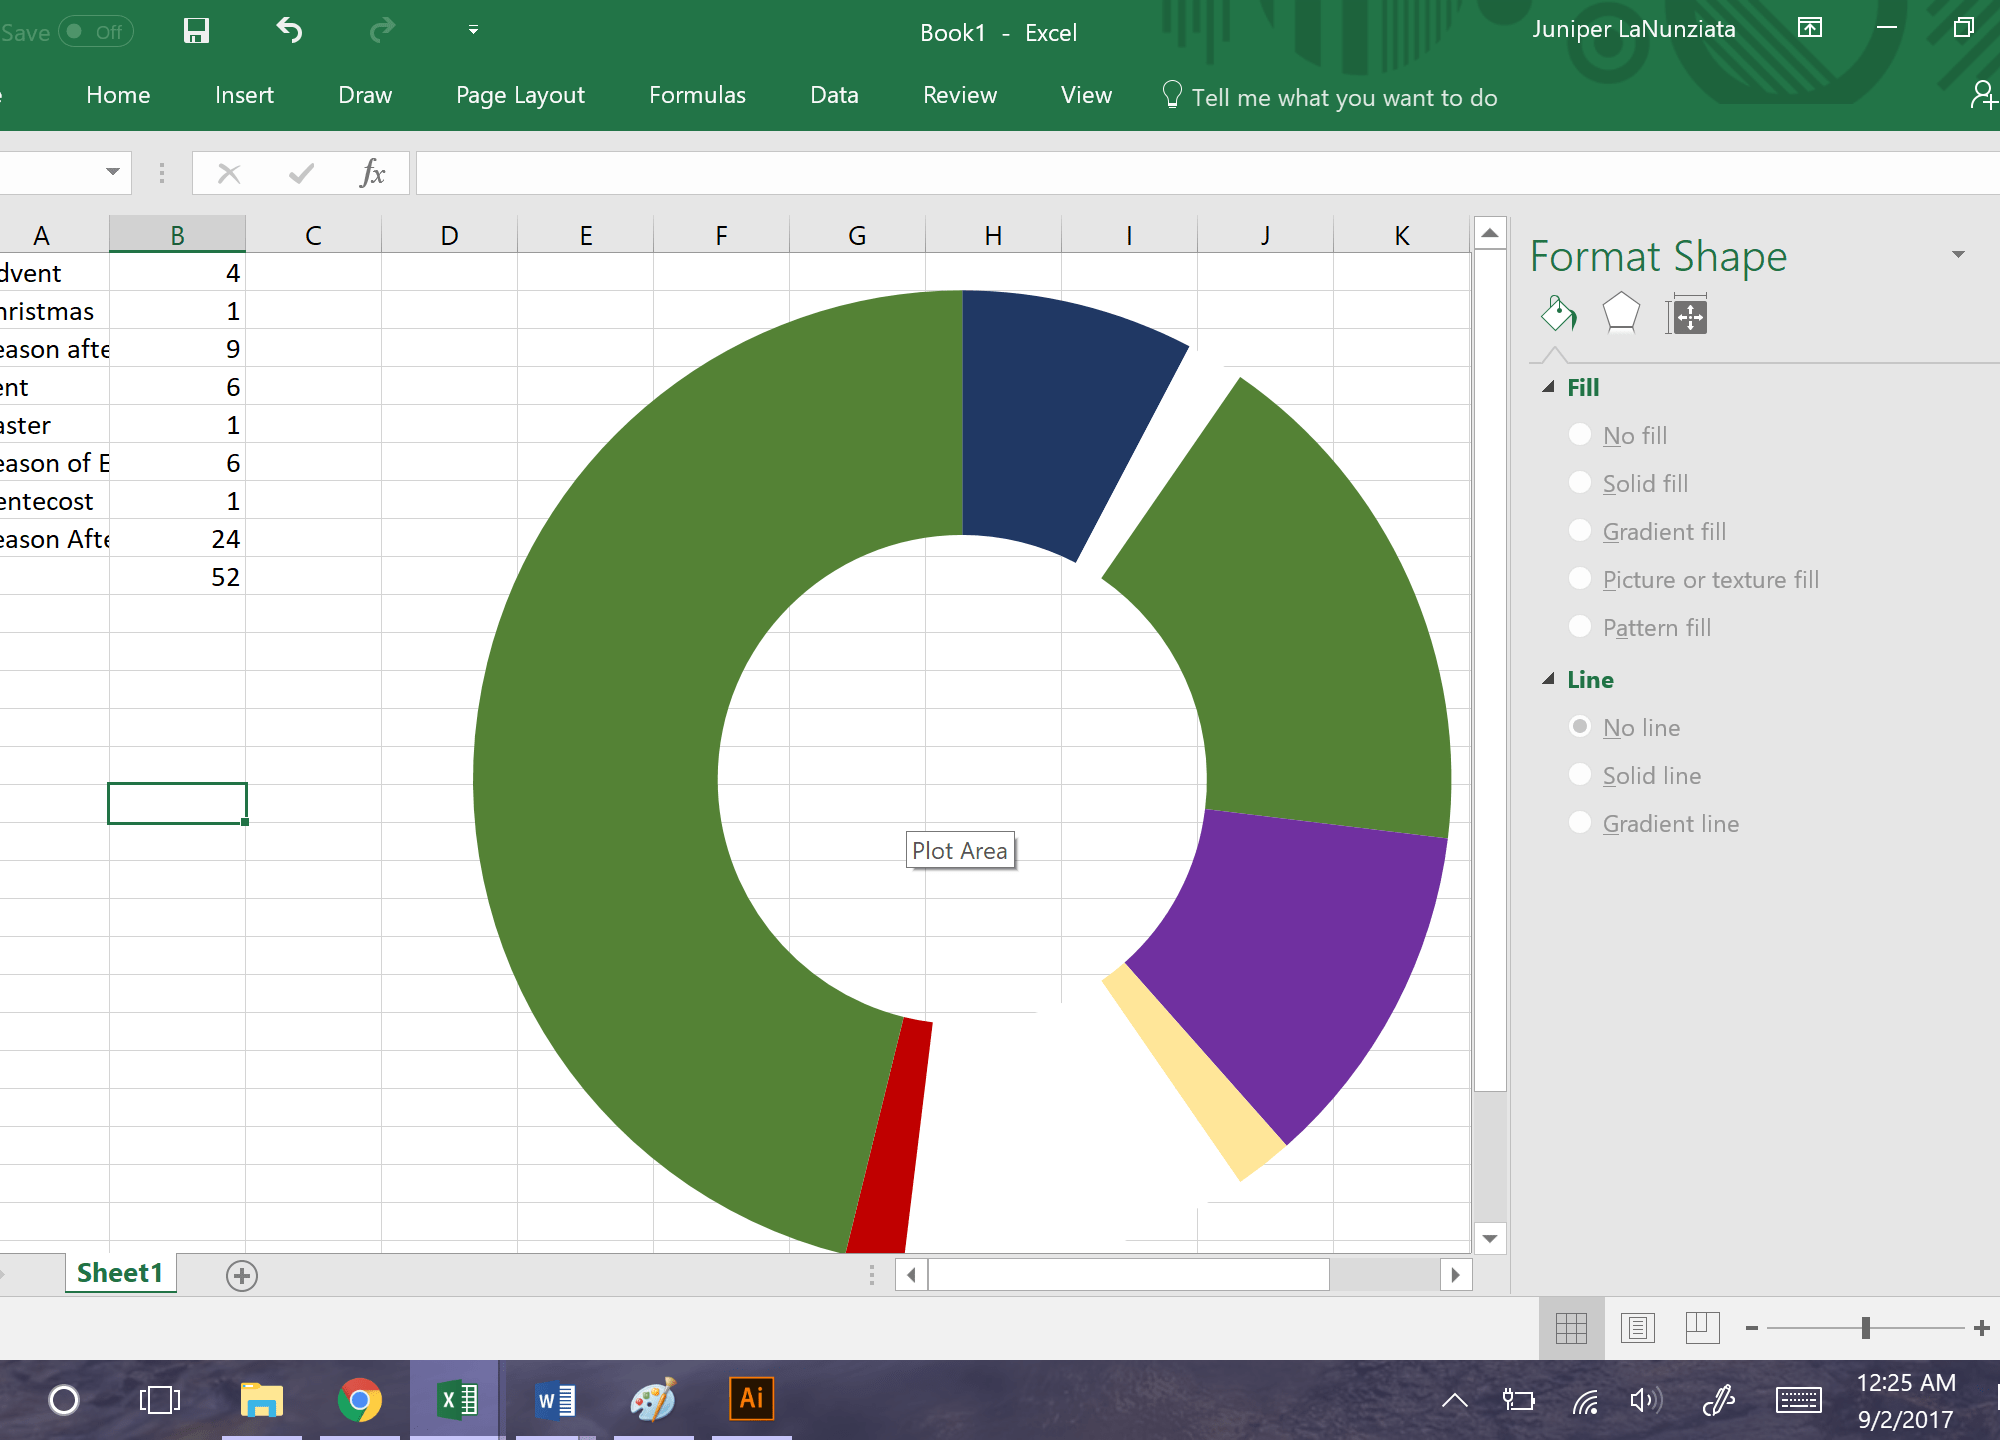Toggle the AutoSave Off switch
Viewport: 2000px width, 1440px height.
click(x=95, y=32)
